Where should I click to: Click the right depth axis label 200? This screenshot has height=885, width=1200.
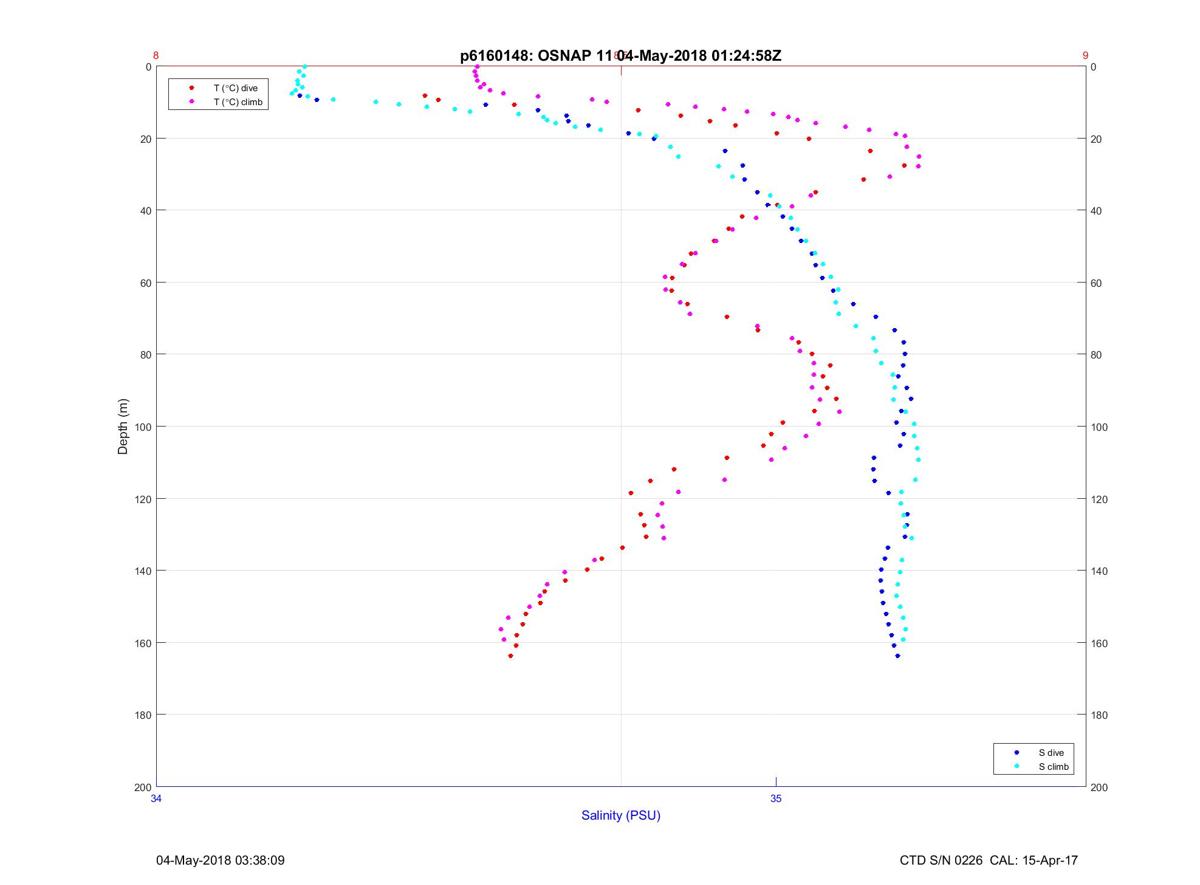click(1100, 787)
